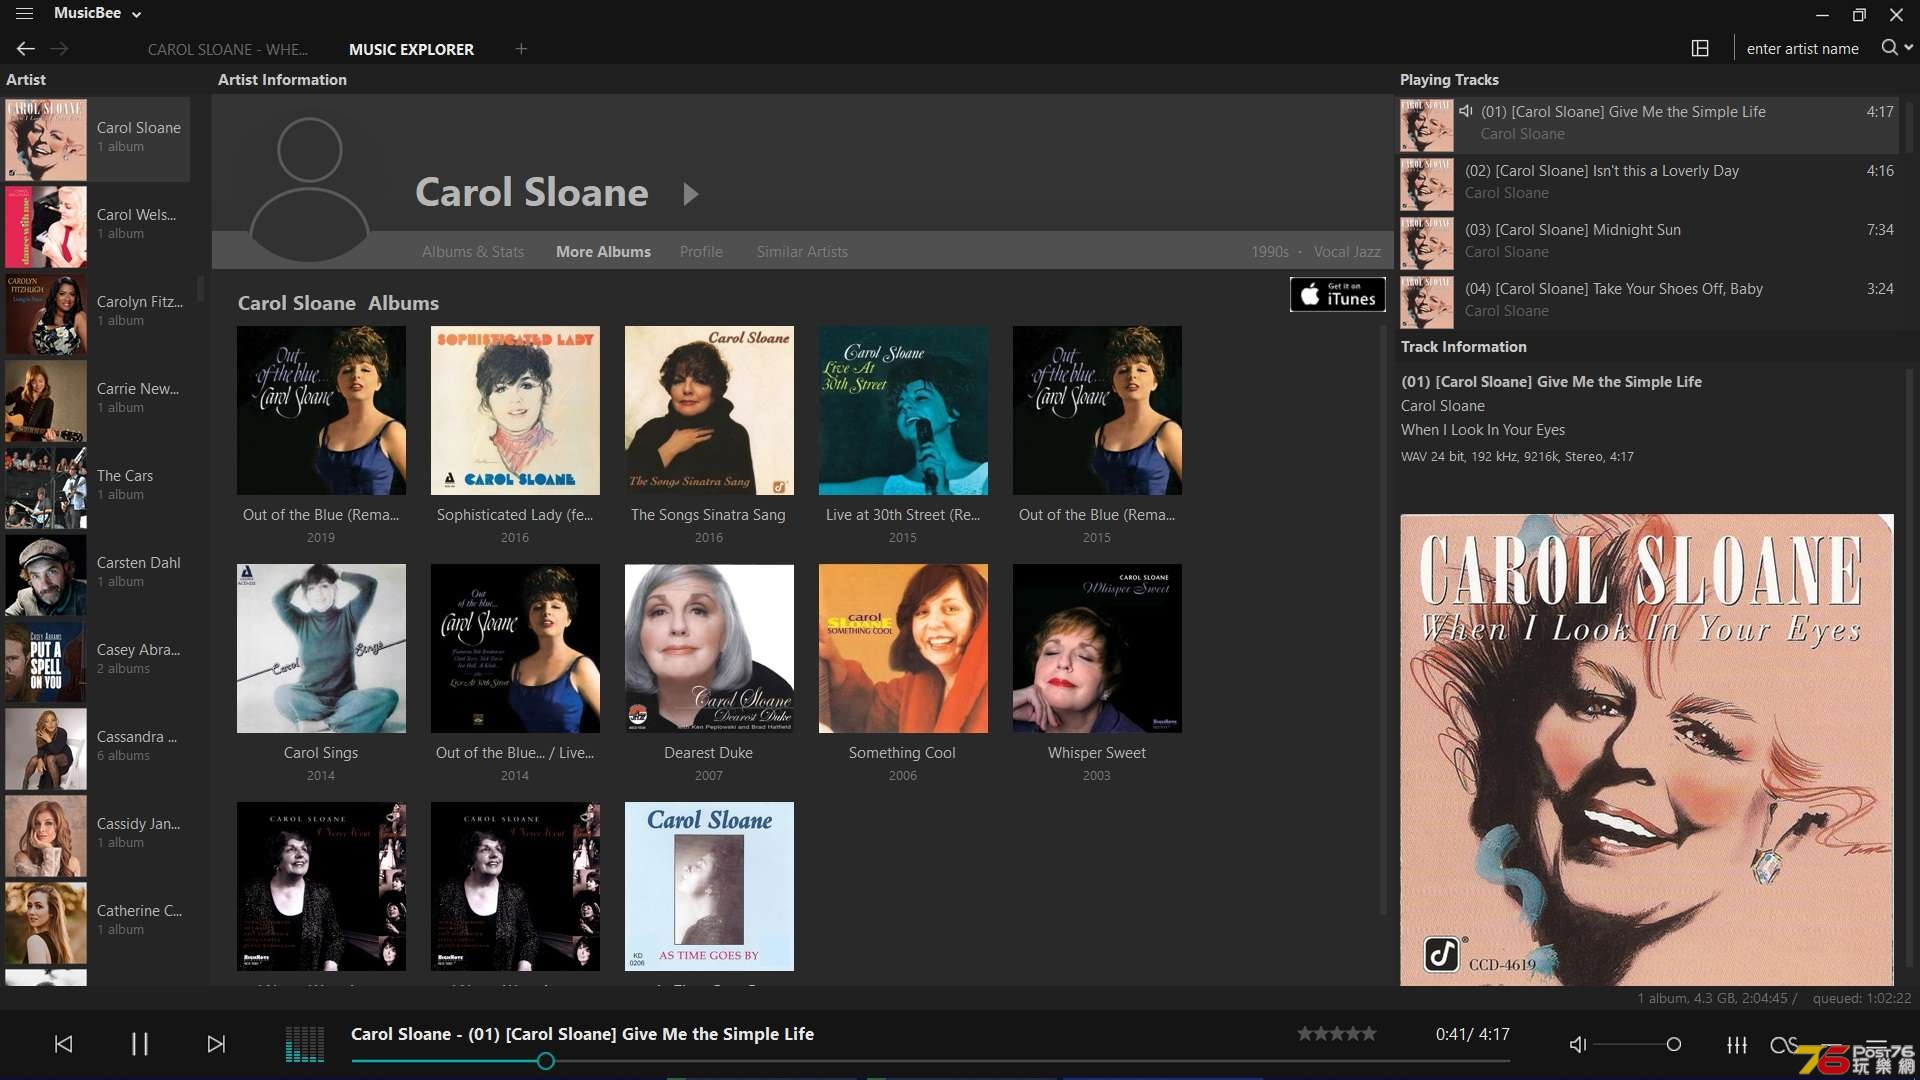Image resolution: width=1920 pixels, height=1080 pixels.
Task: Select artist The Cars in list
Action: click(x=97, y=487)
